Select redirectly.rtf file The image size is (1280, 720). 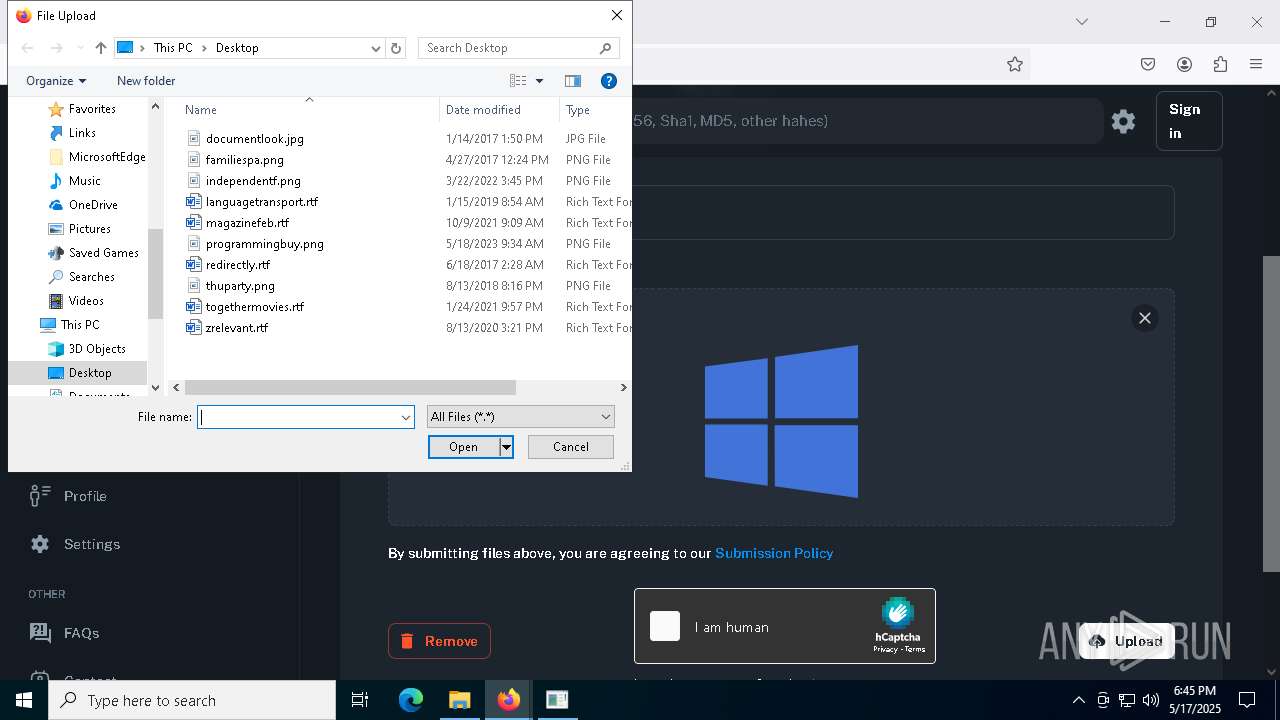click(237, 265)
